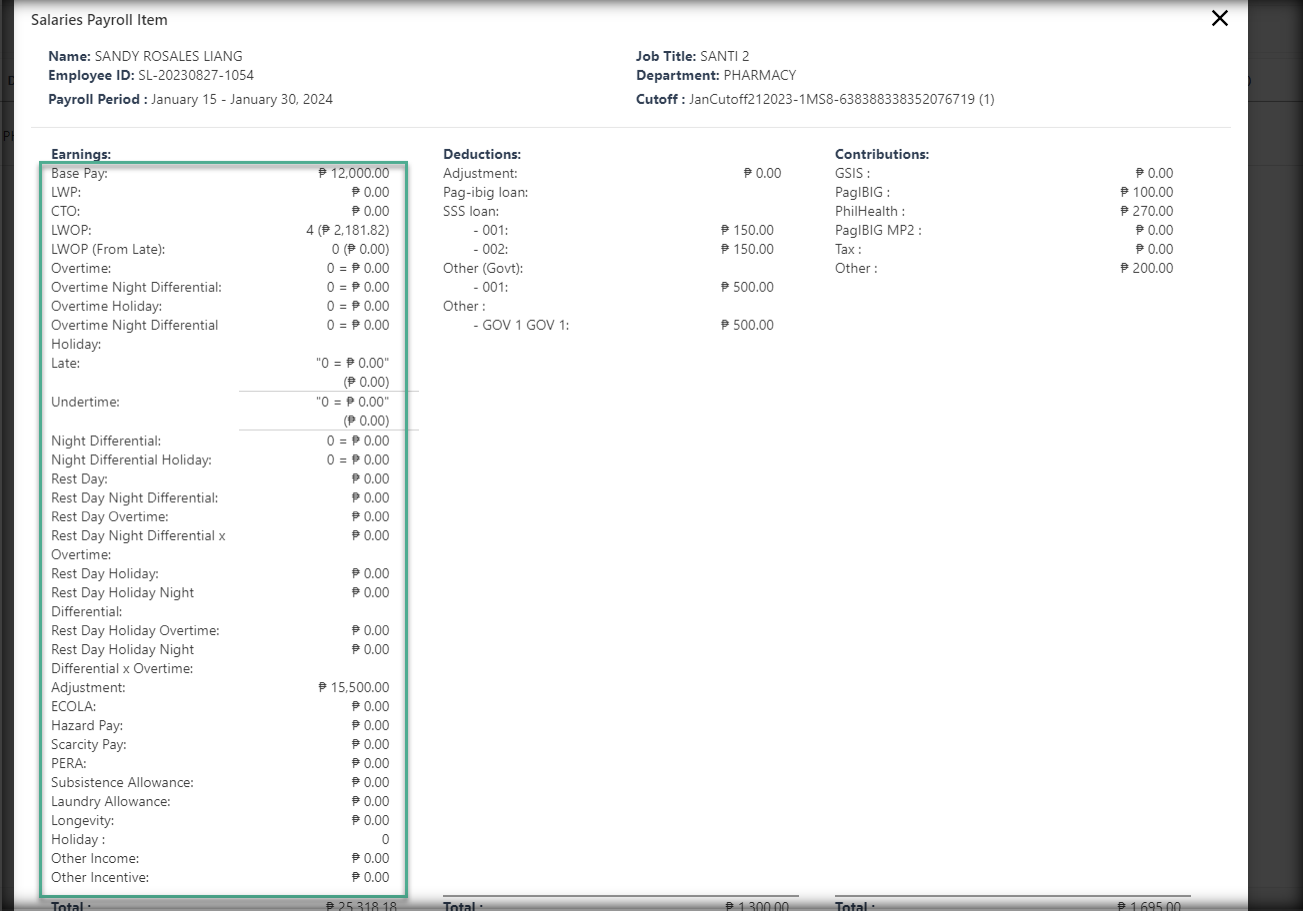Click the JanCutoff212023 cutoff identifier
The image size is (1303, 911).
tap(841, 99)
